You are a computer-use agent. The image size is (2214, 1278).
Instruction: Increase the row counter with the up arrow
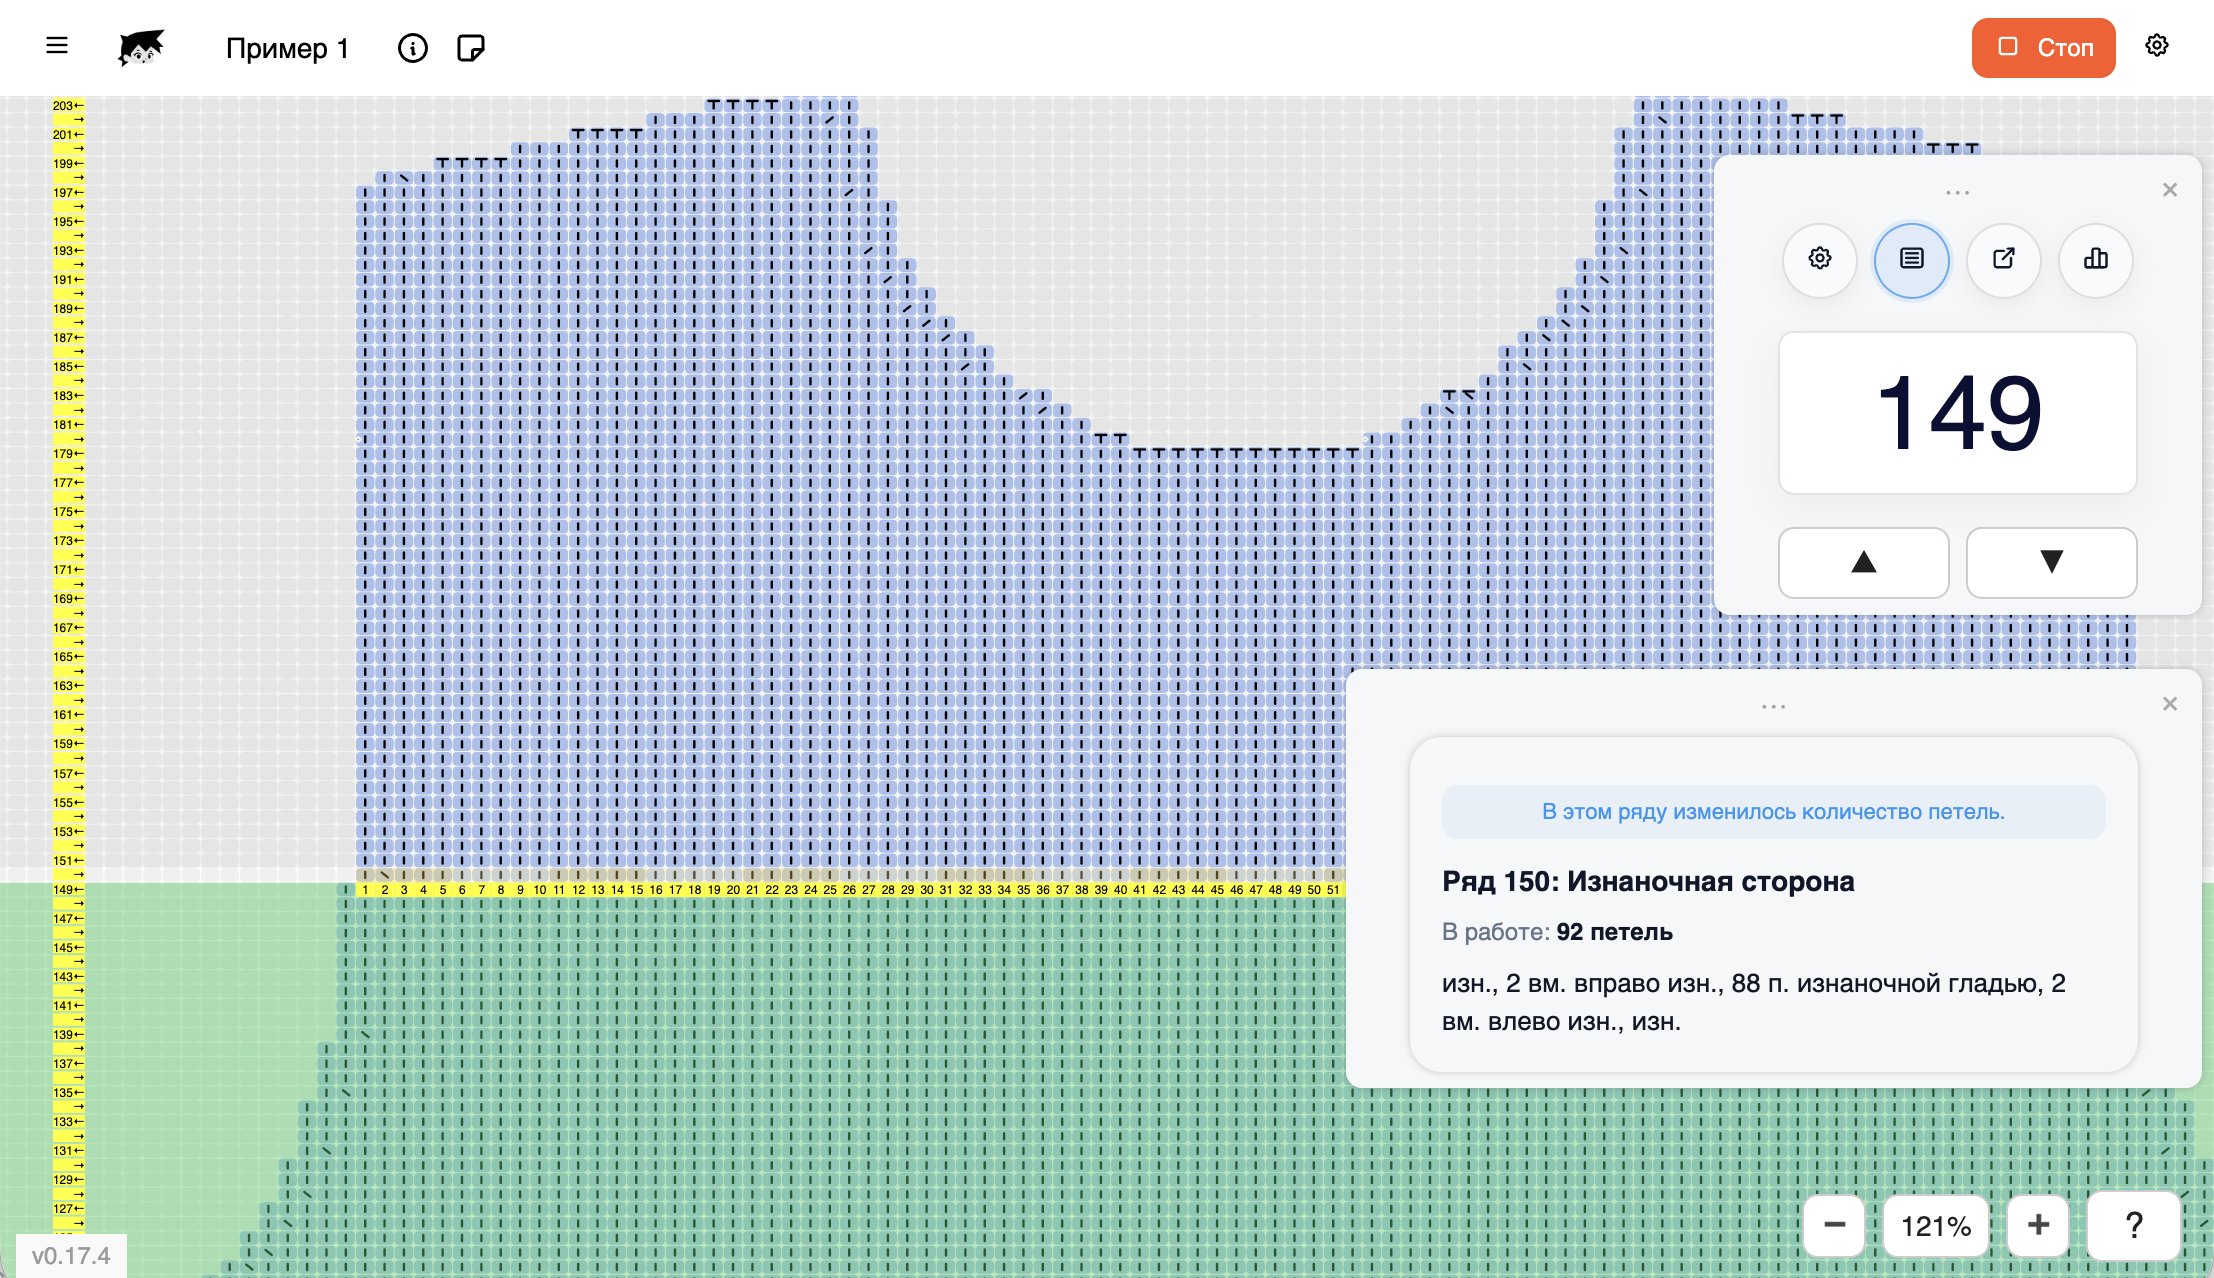coord(1864,562)
